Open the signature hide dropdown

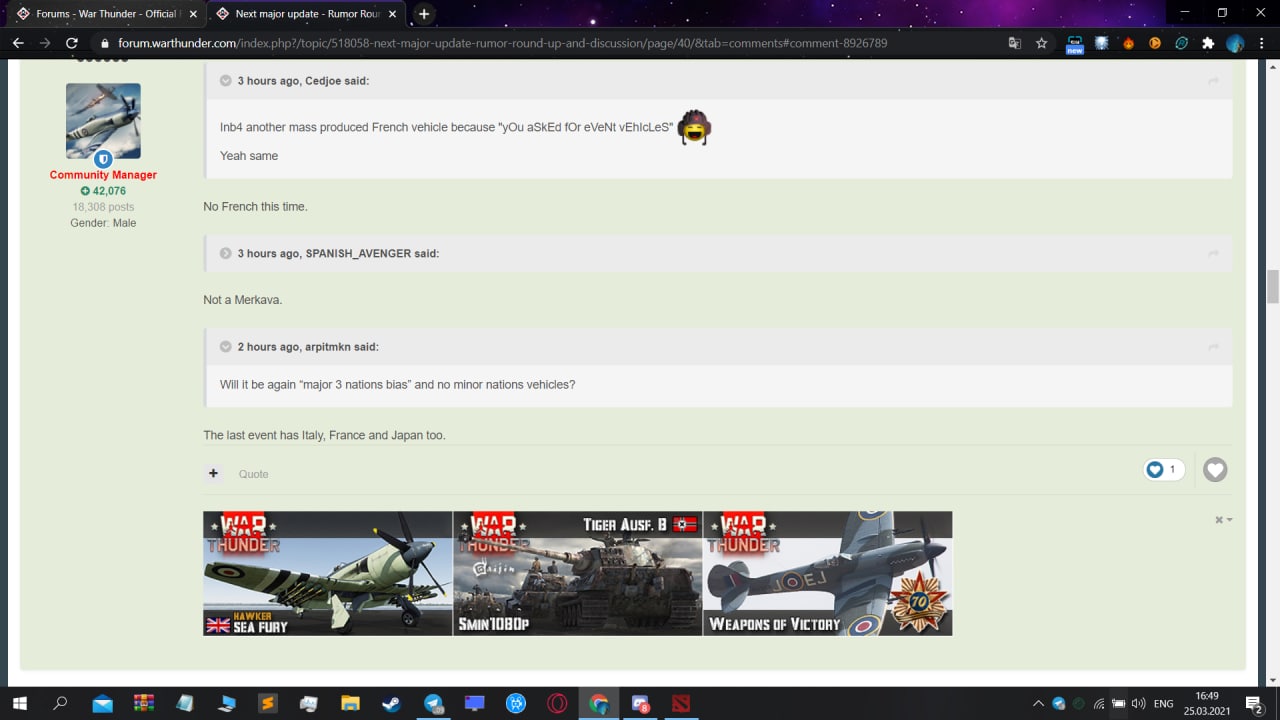(1224, 520)
